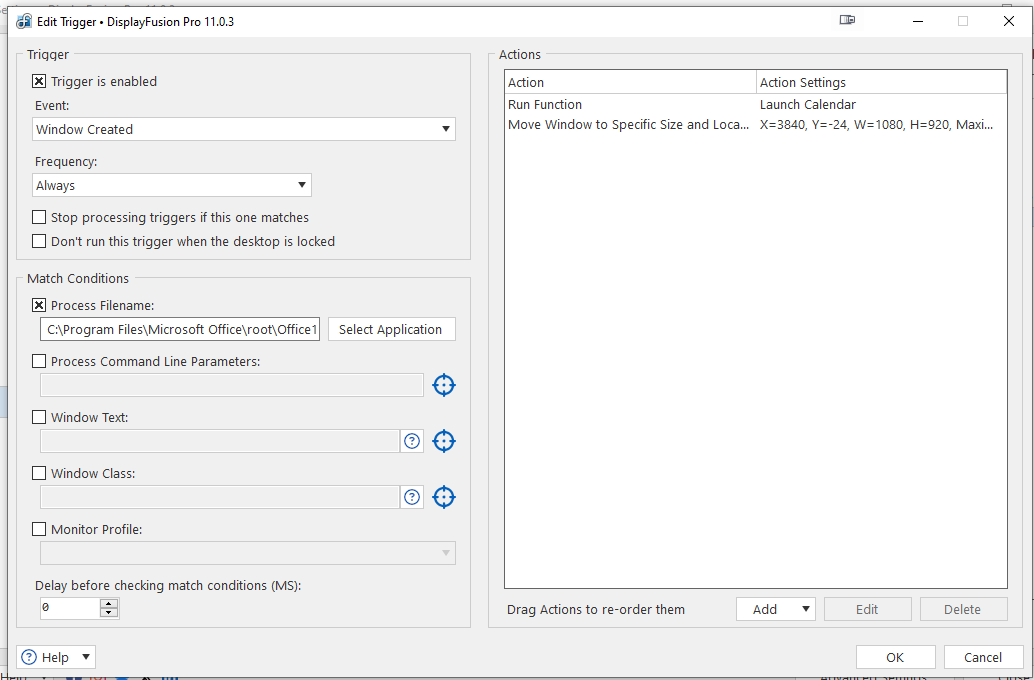
Task: Open the help icon beside Window Text field
Action: pos(412,441)
